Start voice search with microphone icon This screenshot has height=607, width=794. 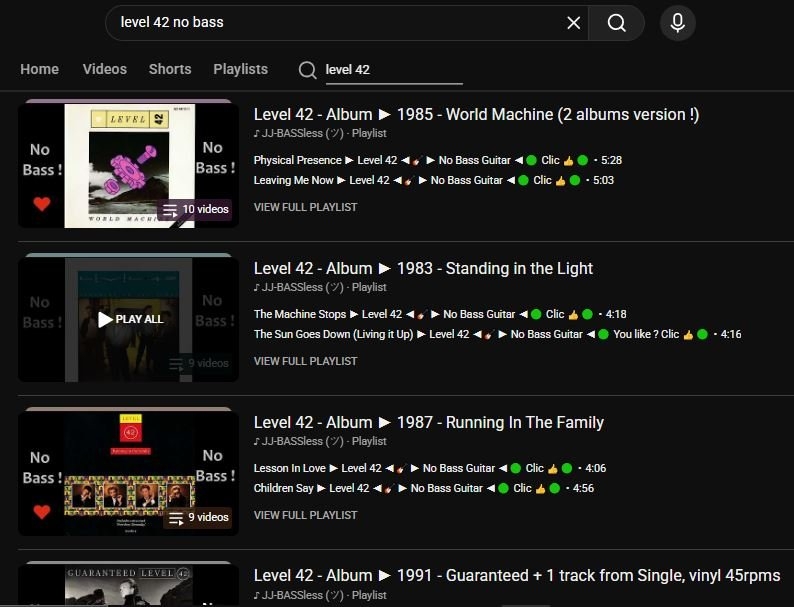pos(678,23)
